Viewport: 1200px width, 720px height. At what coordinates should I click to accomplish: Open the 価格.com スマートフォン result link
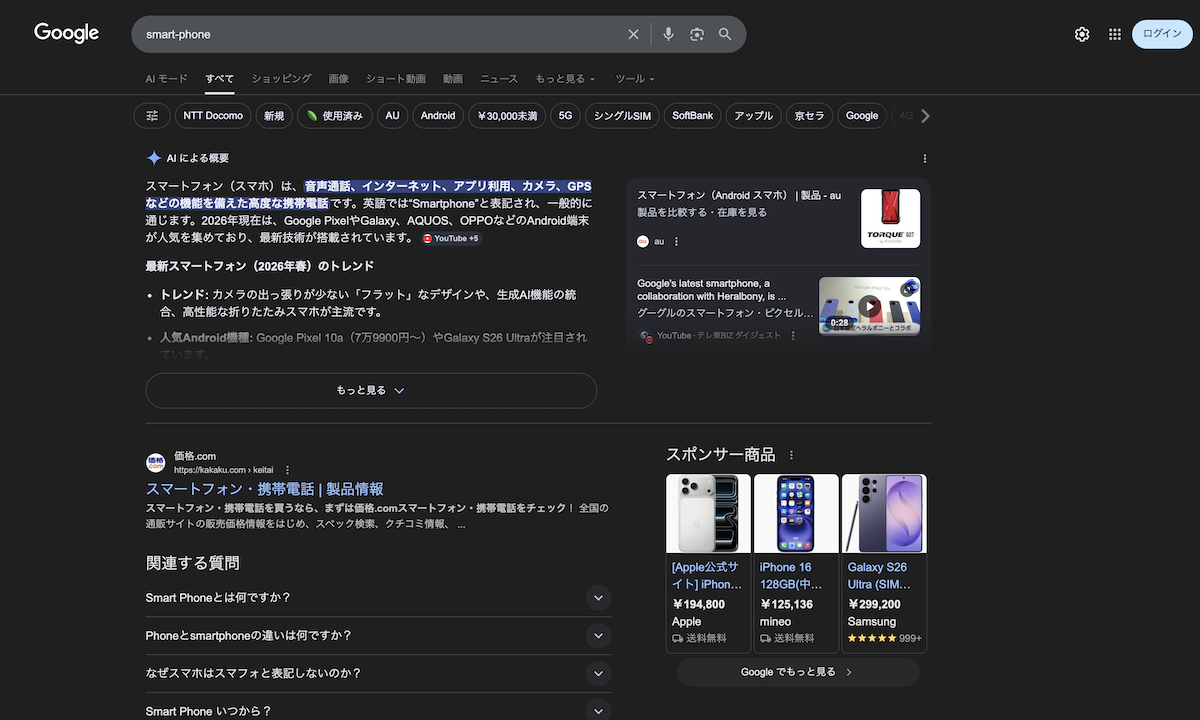pos(265,489)
